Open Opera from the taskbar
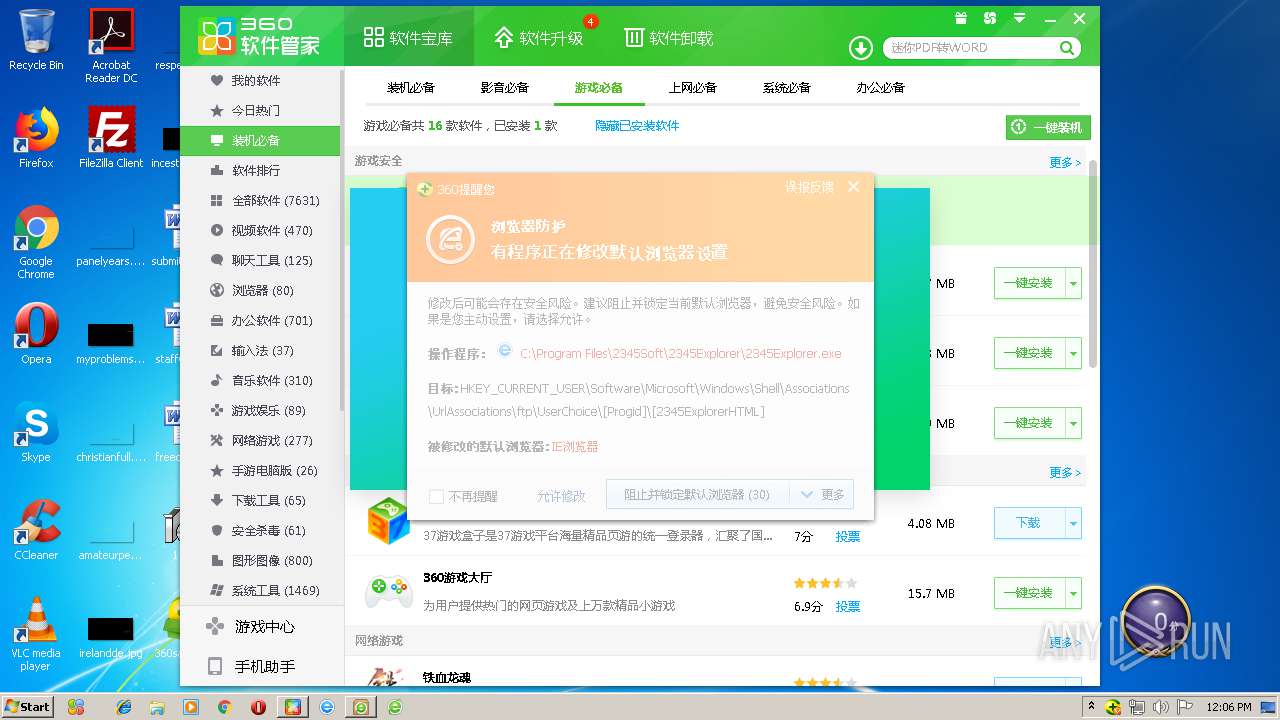 pyautogui.click(x=259, y=707)
